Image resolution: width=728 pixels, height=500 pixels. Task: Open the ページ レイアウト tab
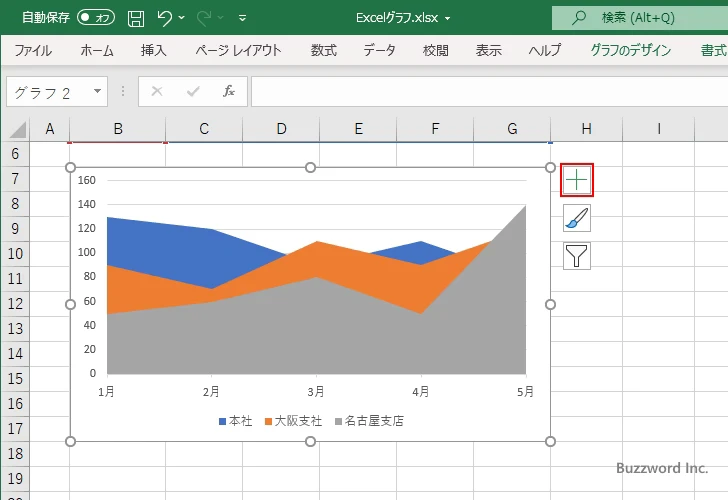point(238,50)
